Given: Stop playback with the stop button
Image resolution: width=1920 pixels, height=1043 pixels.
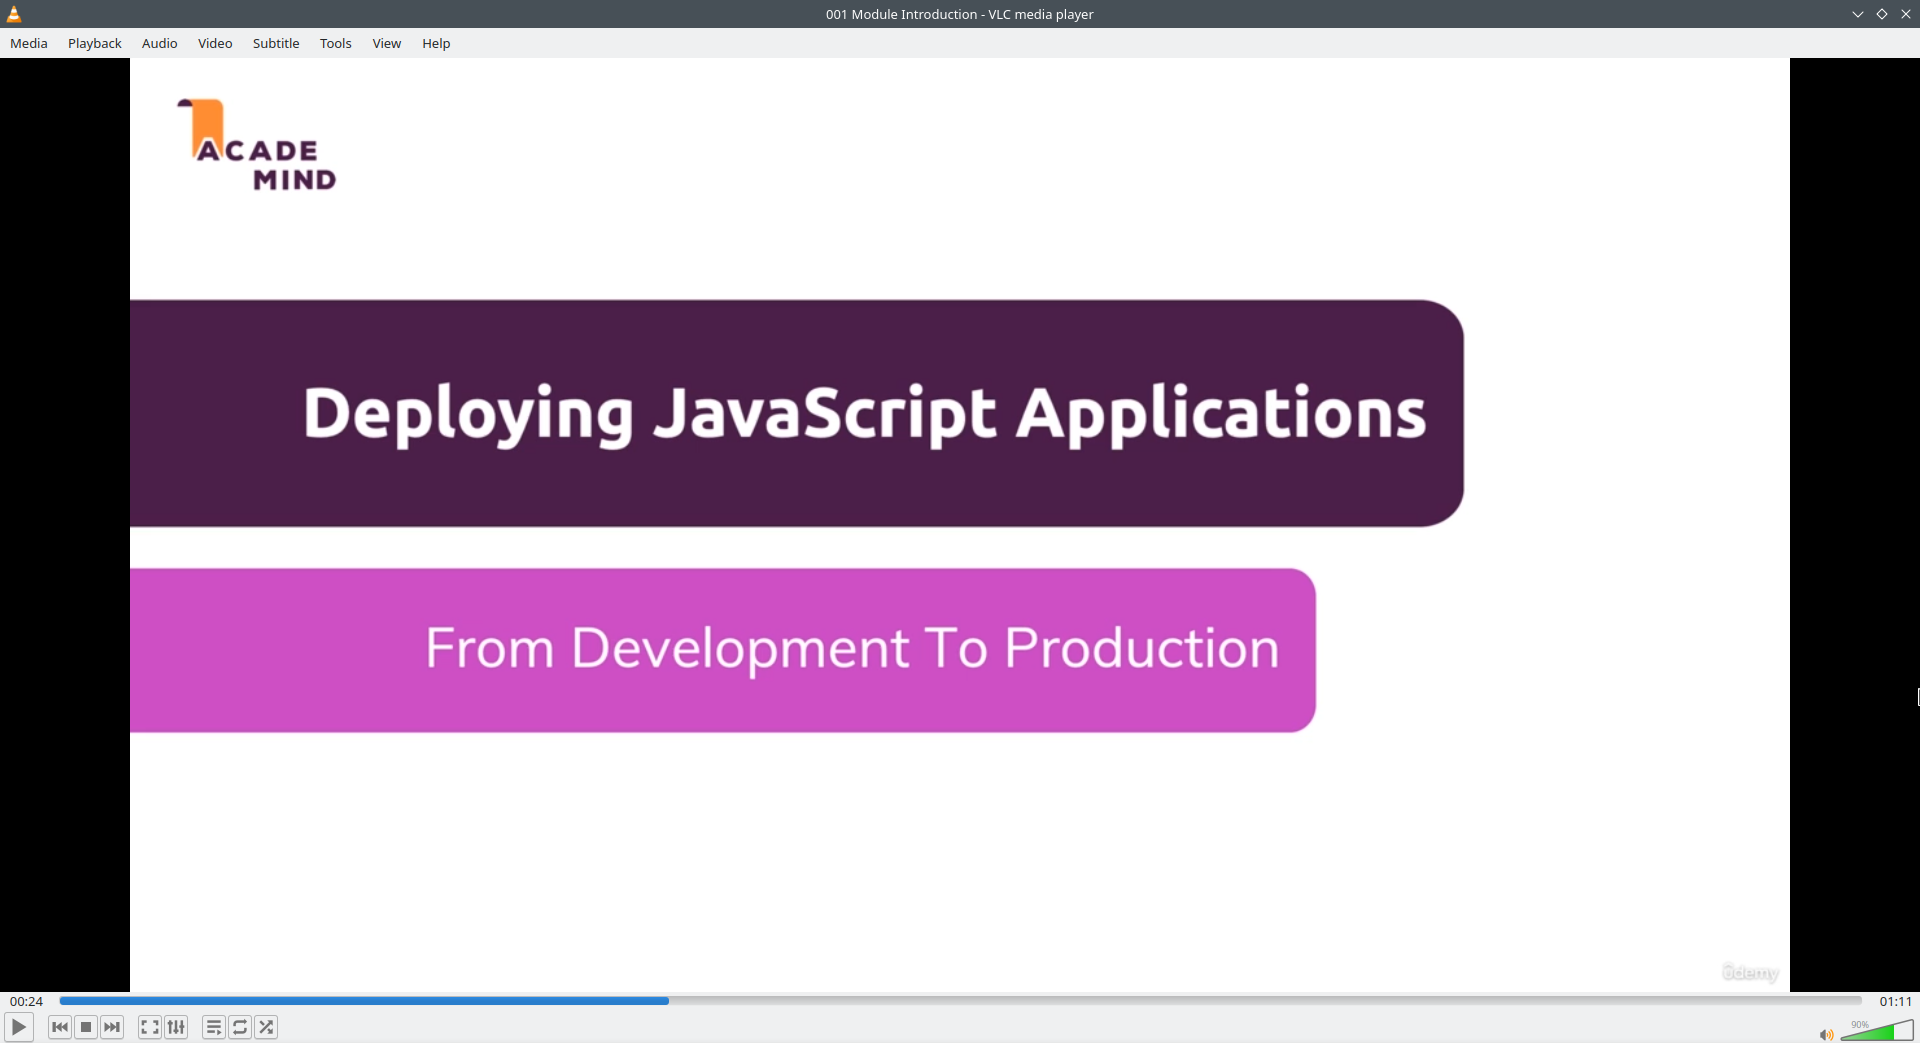Looking at the screenshot, I should [86, 1027].
